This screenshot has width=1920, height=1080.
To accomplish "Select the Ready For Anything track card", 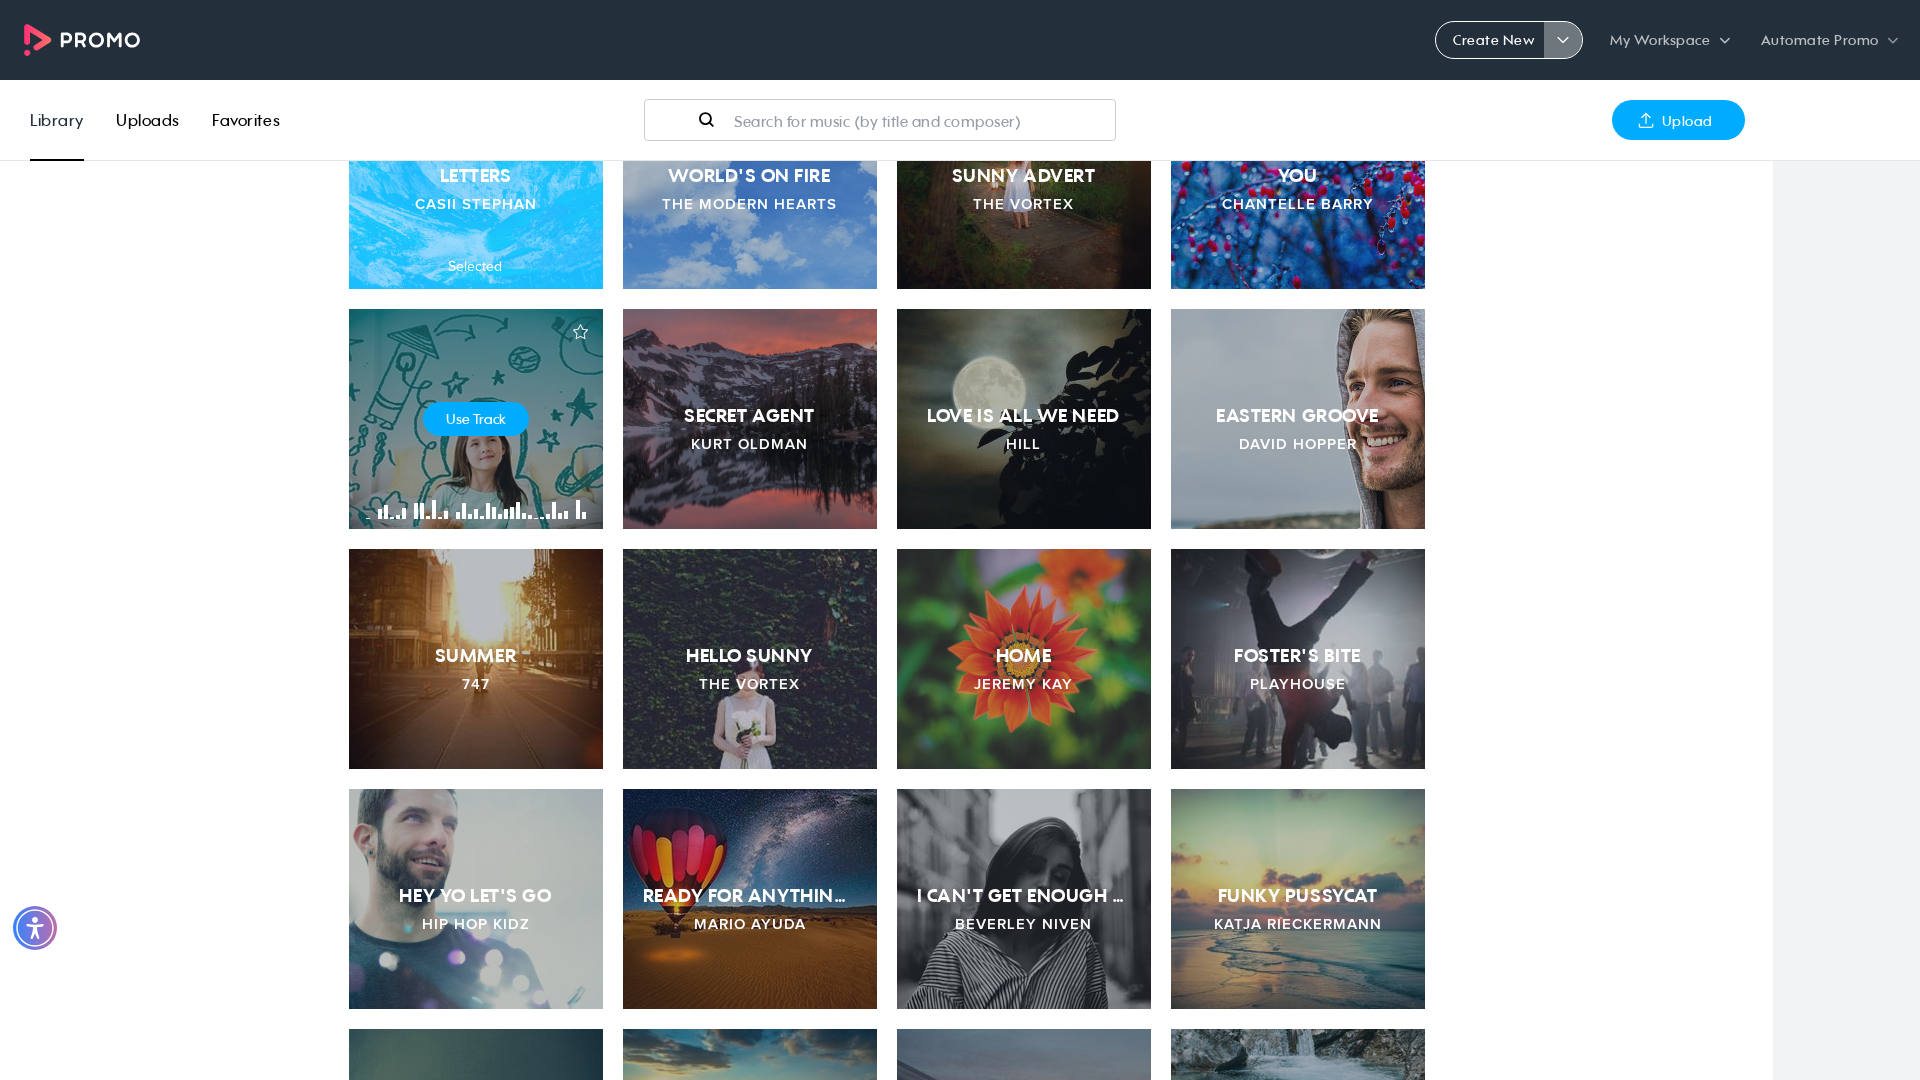I will pos(750,899).
